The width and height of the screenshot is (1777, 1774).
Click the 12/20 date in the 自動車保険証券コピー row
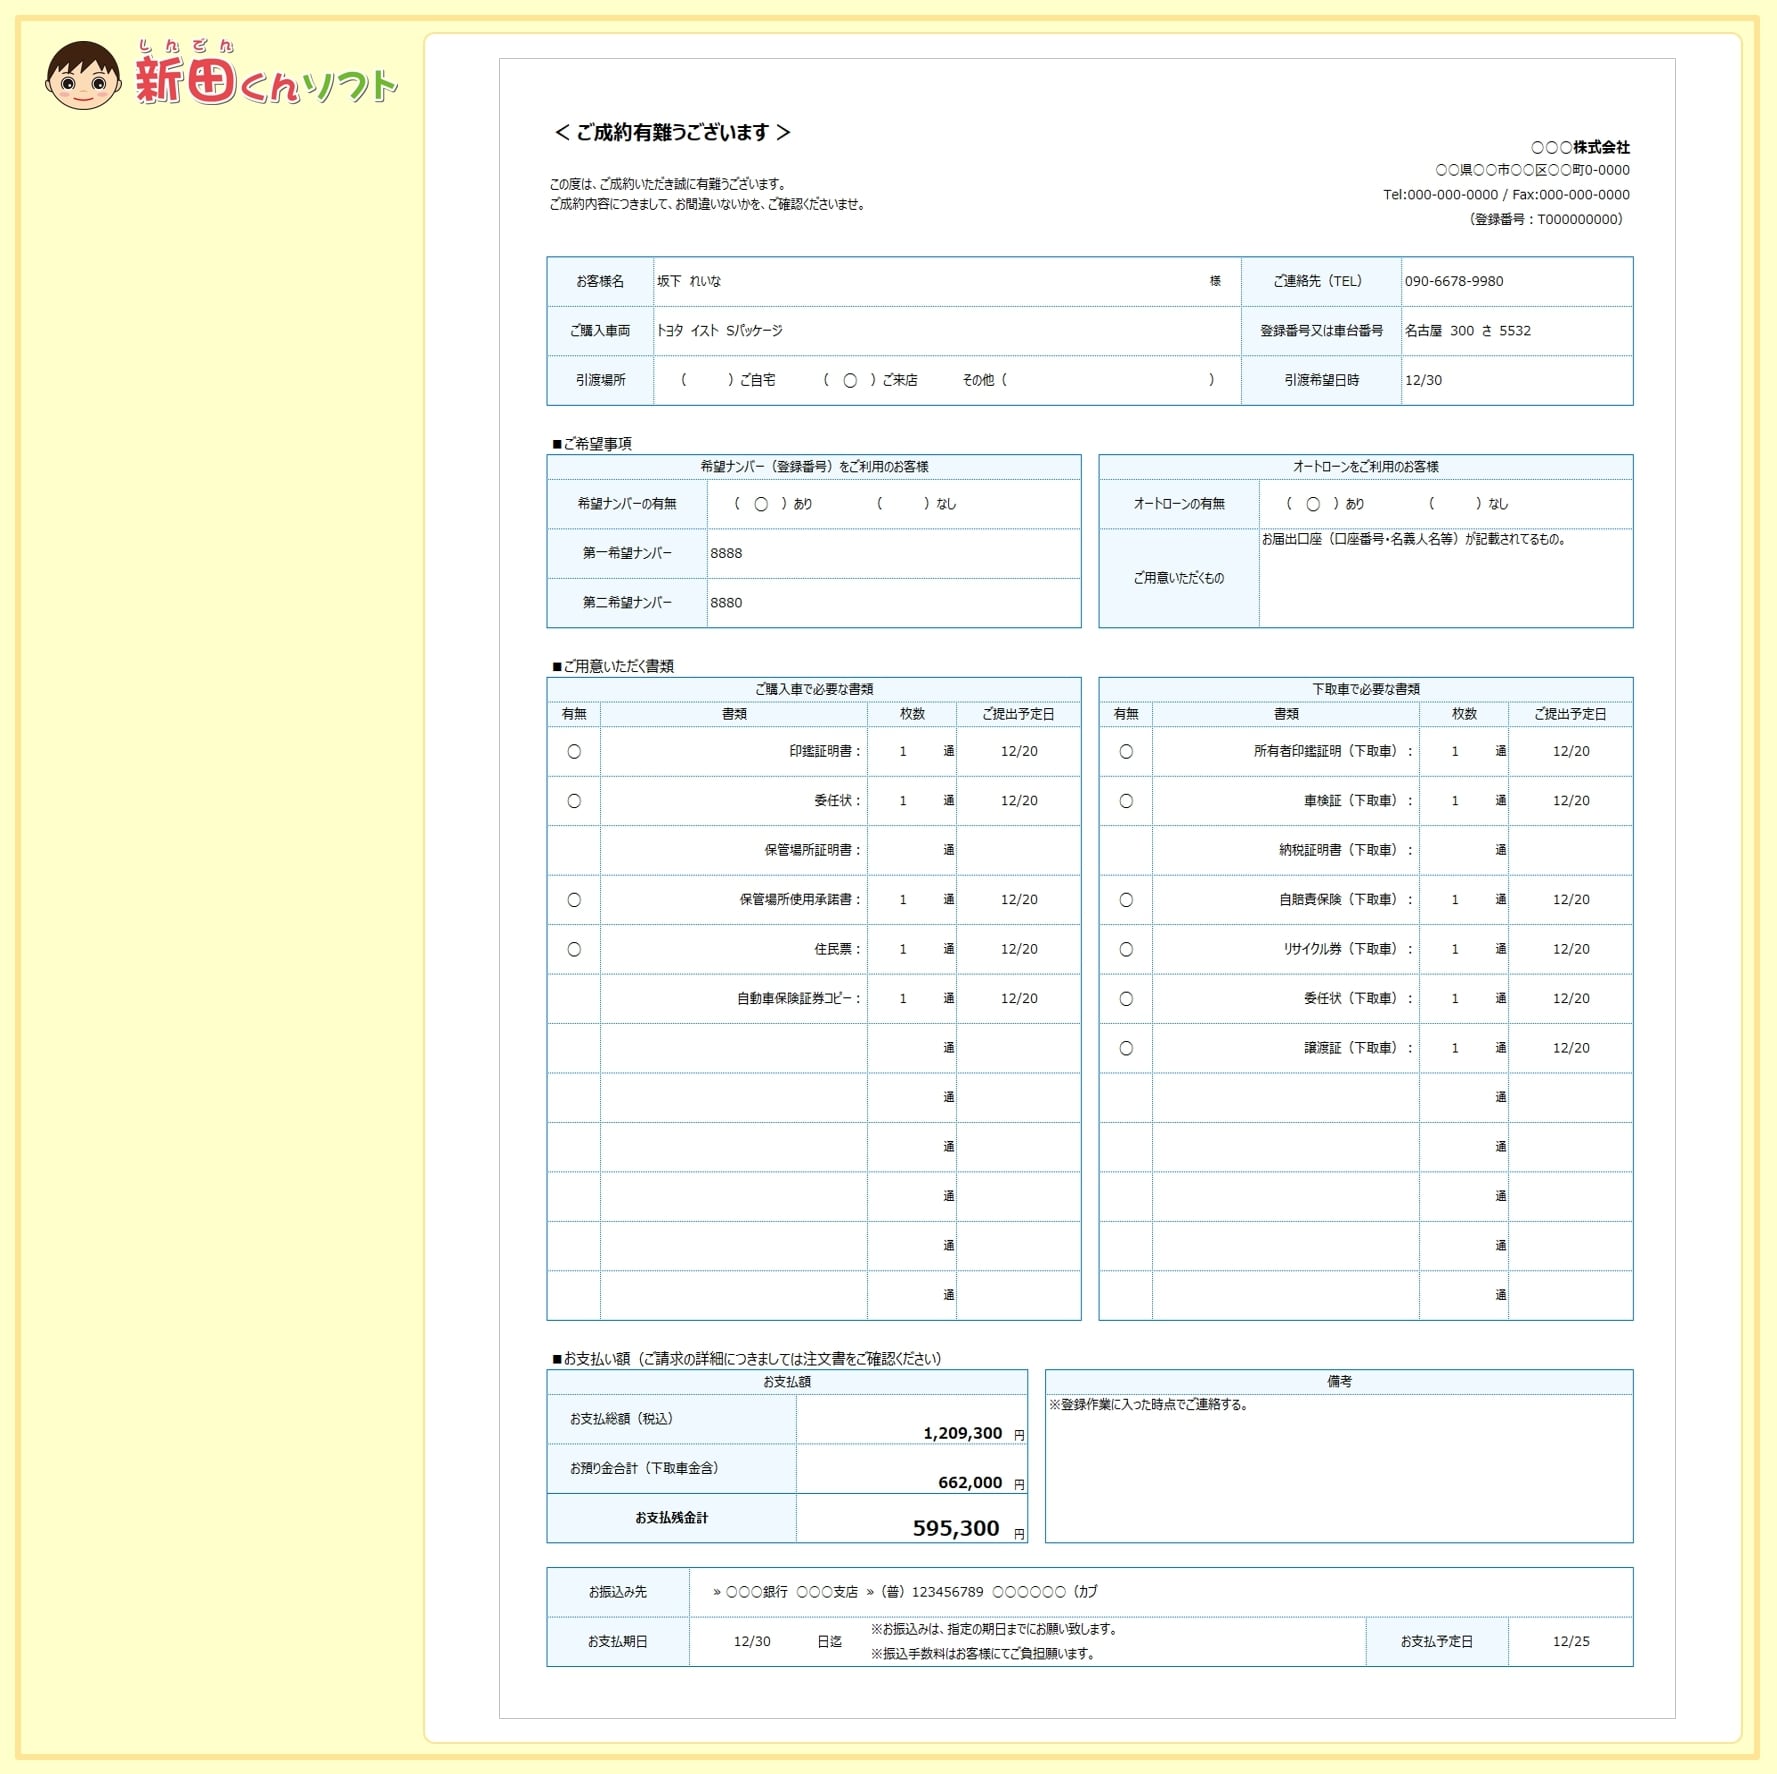1019,999
